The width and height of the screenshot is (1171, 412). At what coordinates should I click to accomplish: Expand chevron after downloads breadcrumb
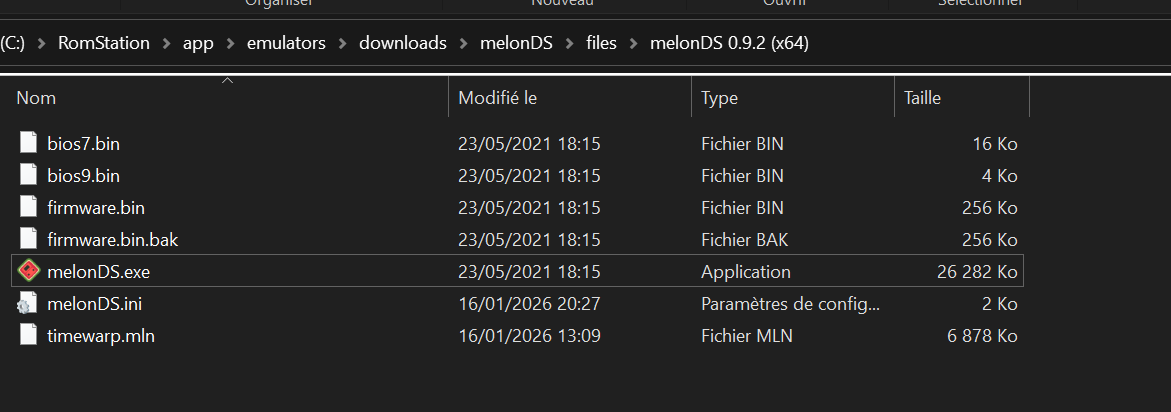click(463, 43)
